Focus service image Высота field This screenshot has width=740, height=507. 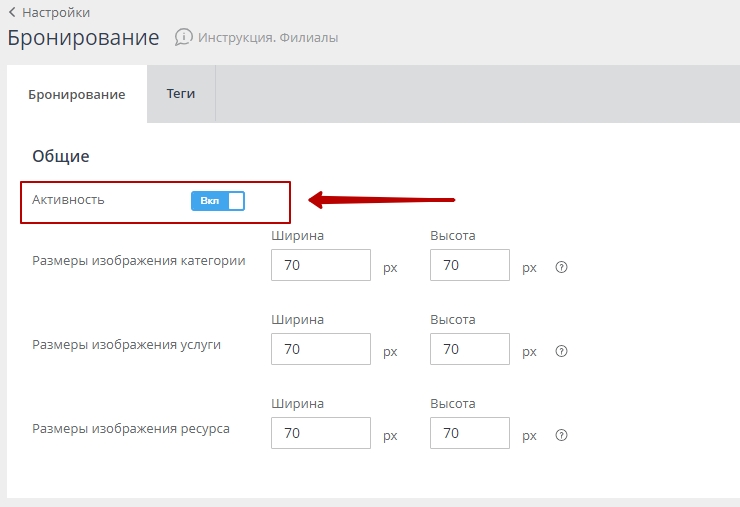pyautogui.click(x=470, y=350)
